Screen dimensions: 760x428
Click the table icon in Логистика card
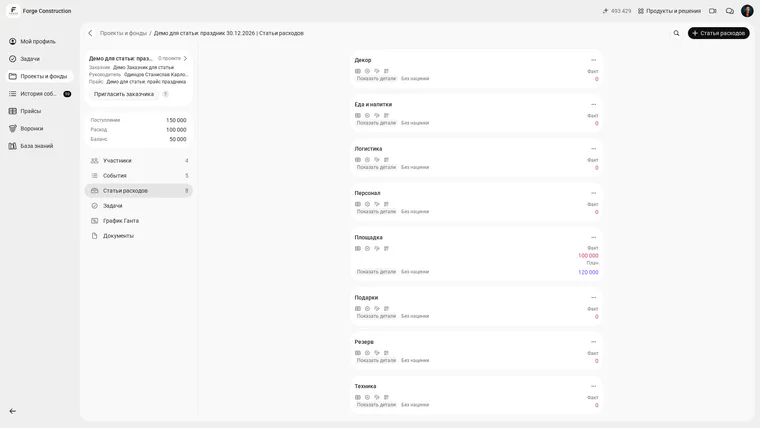pyautogui.click(x=358, y=160)
